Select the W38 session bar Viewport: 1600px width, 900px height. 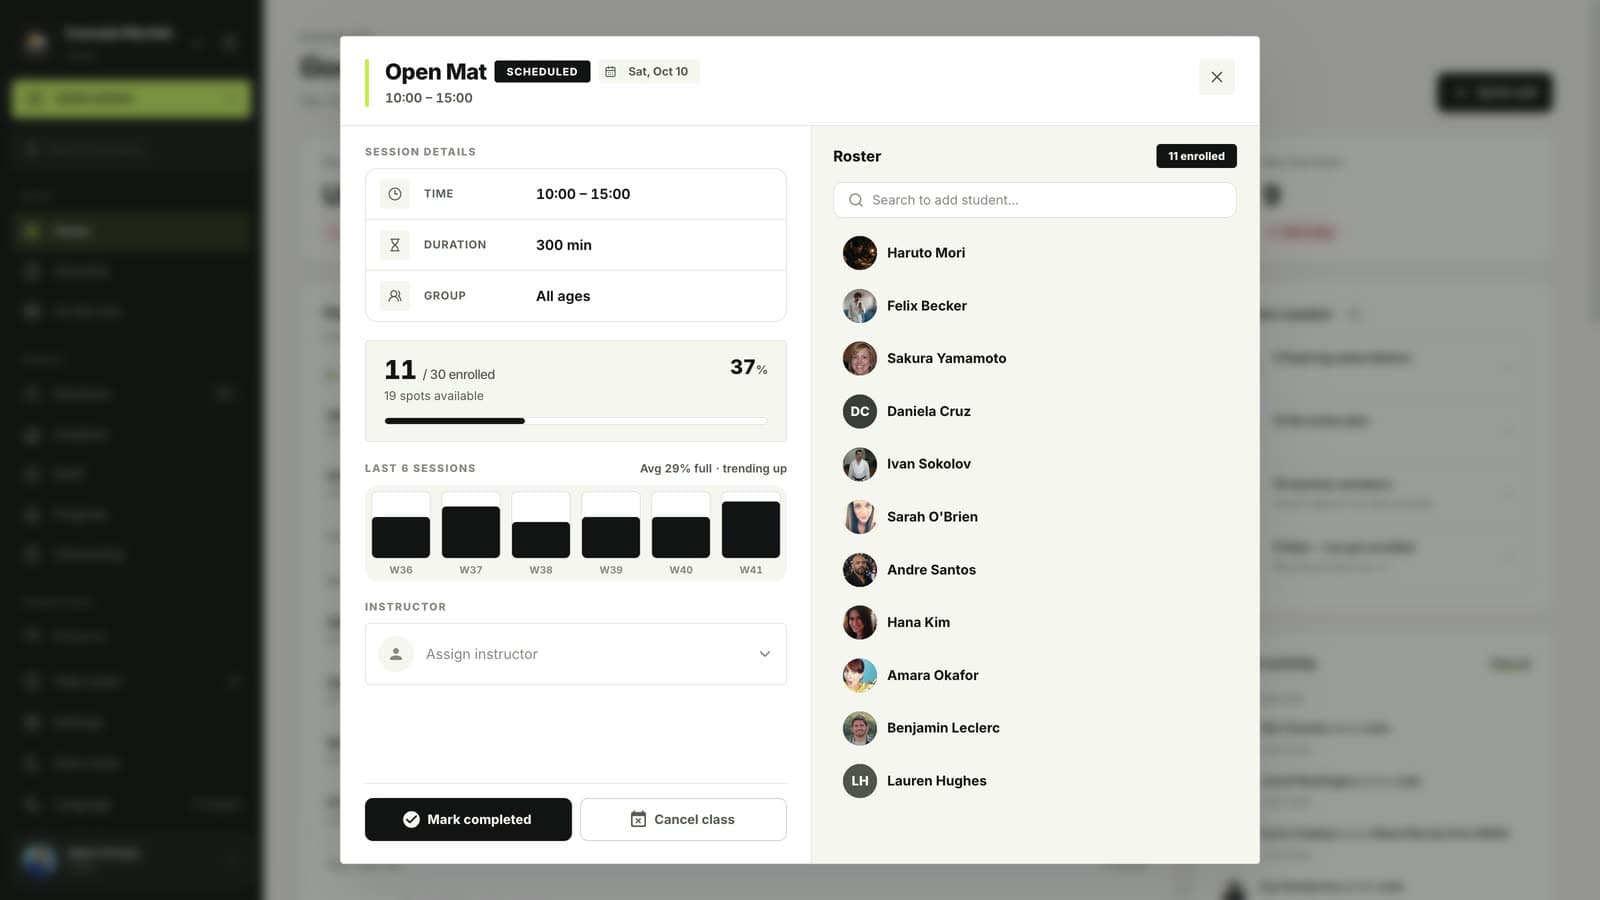pyautogui.click(x=541, y=525)
